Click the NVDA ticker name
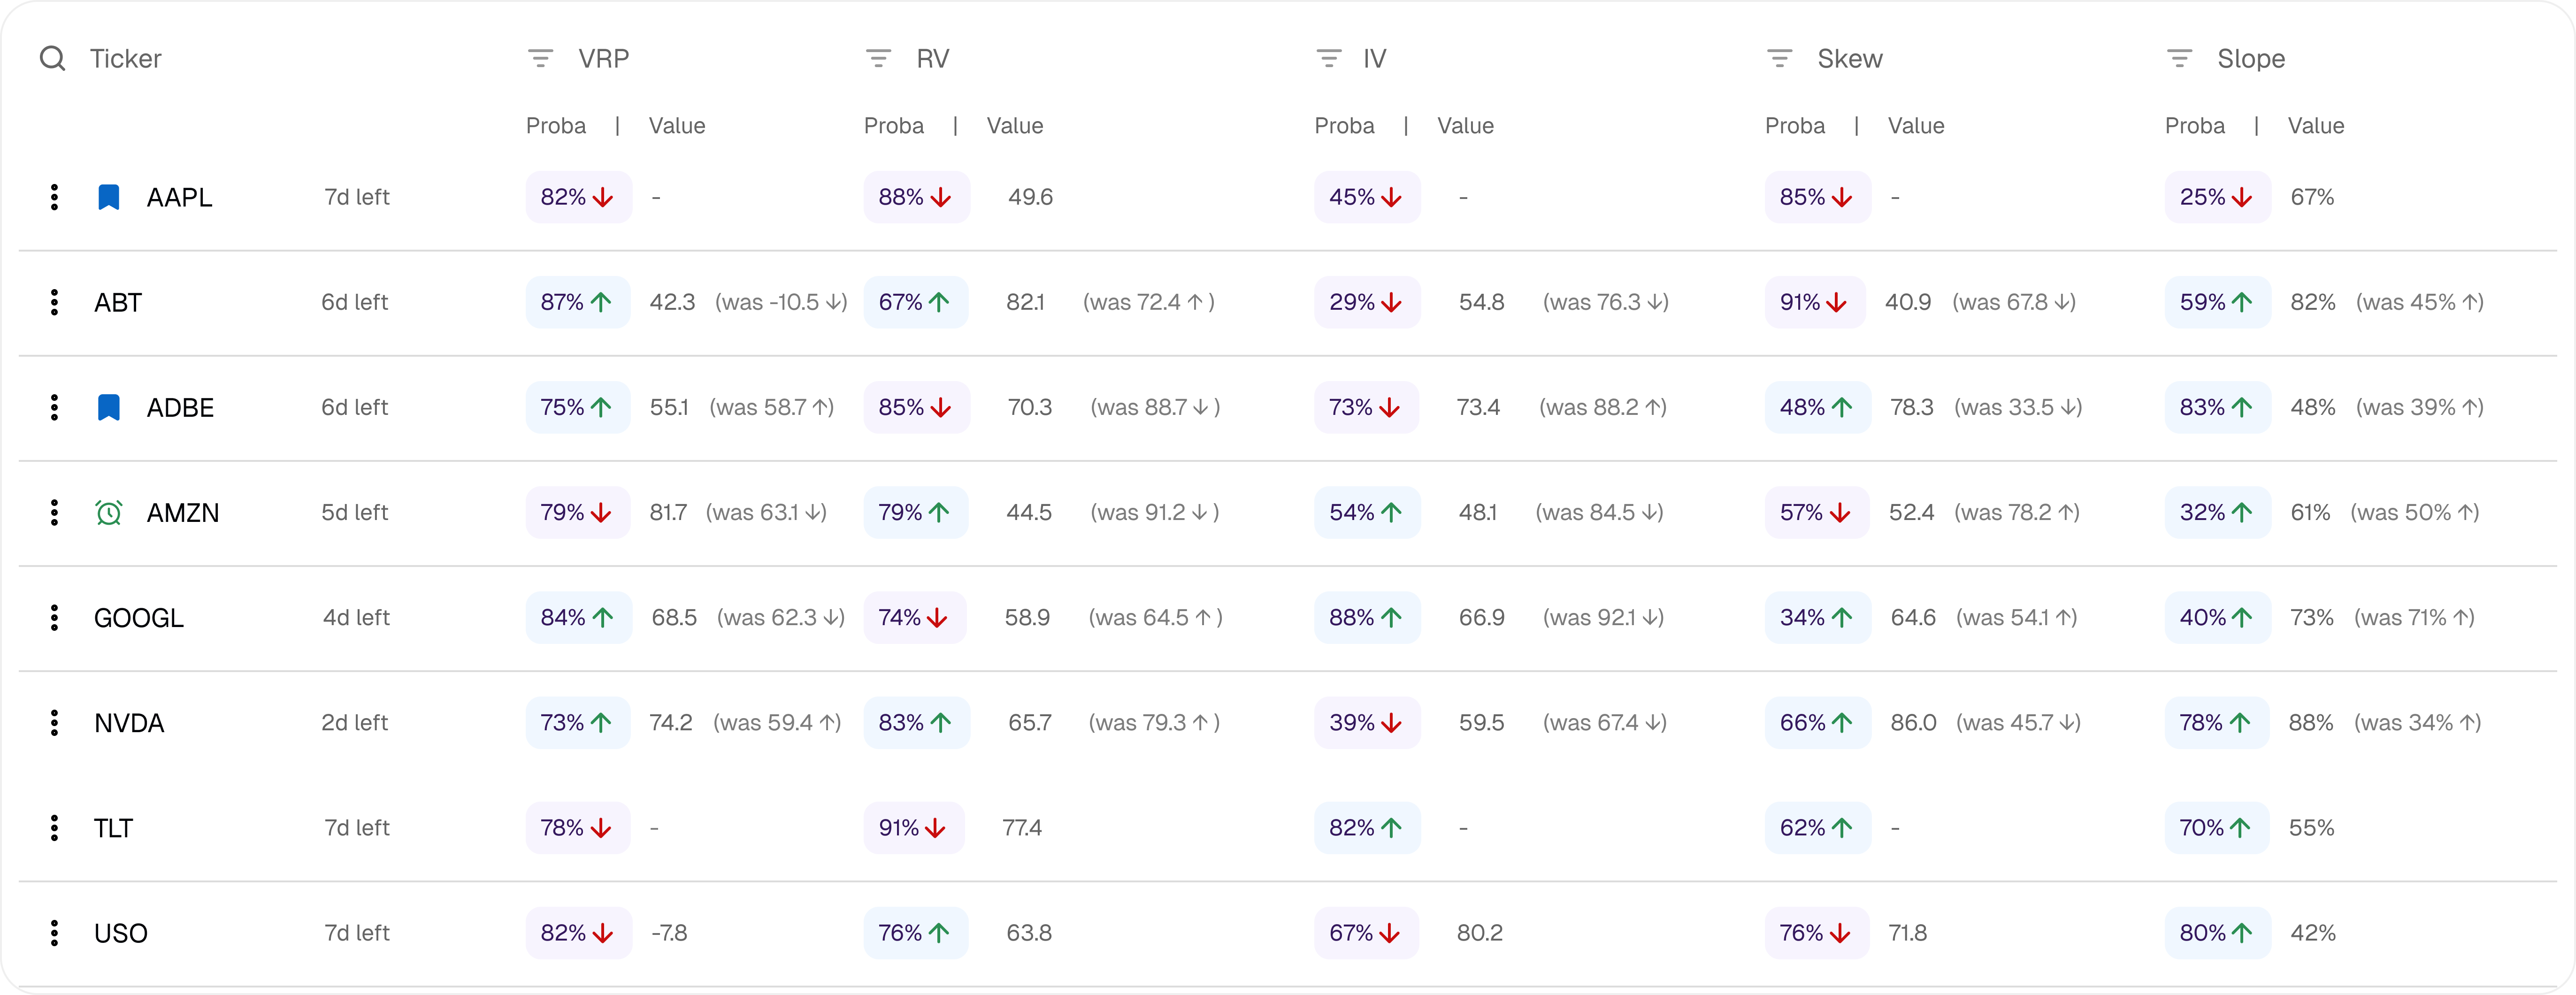This screenshot has width=2576, height=995. click(x=129, y=723)
